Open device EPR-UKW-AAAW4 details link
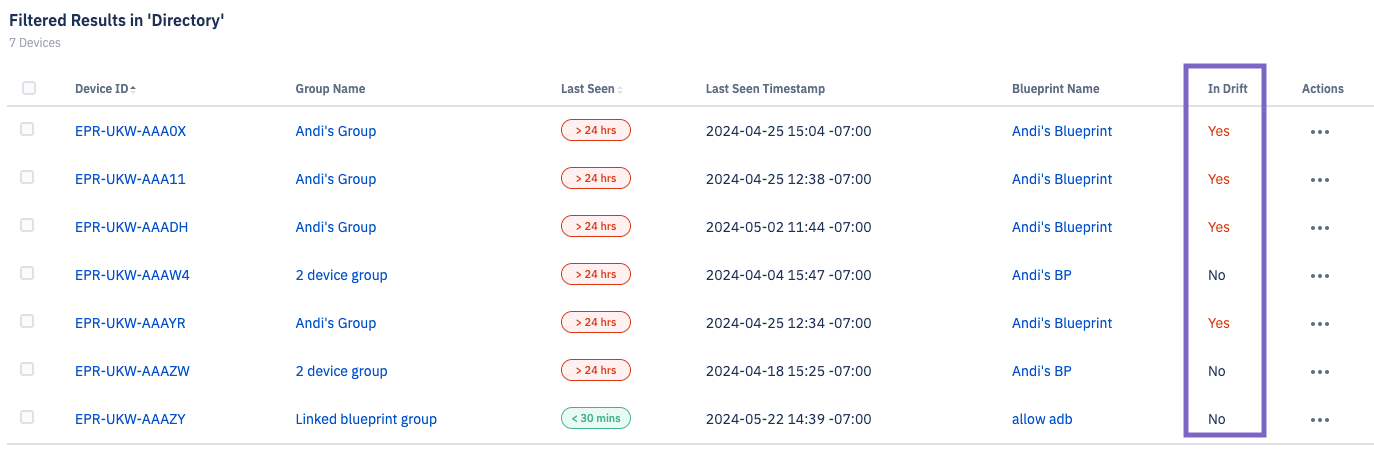Viewport: 1374px width, 462px height. pyautogui.click(x=132, y=275)
